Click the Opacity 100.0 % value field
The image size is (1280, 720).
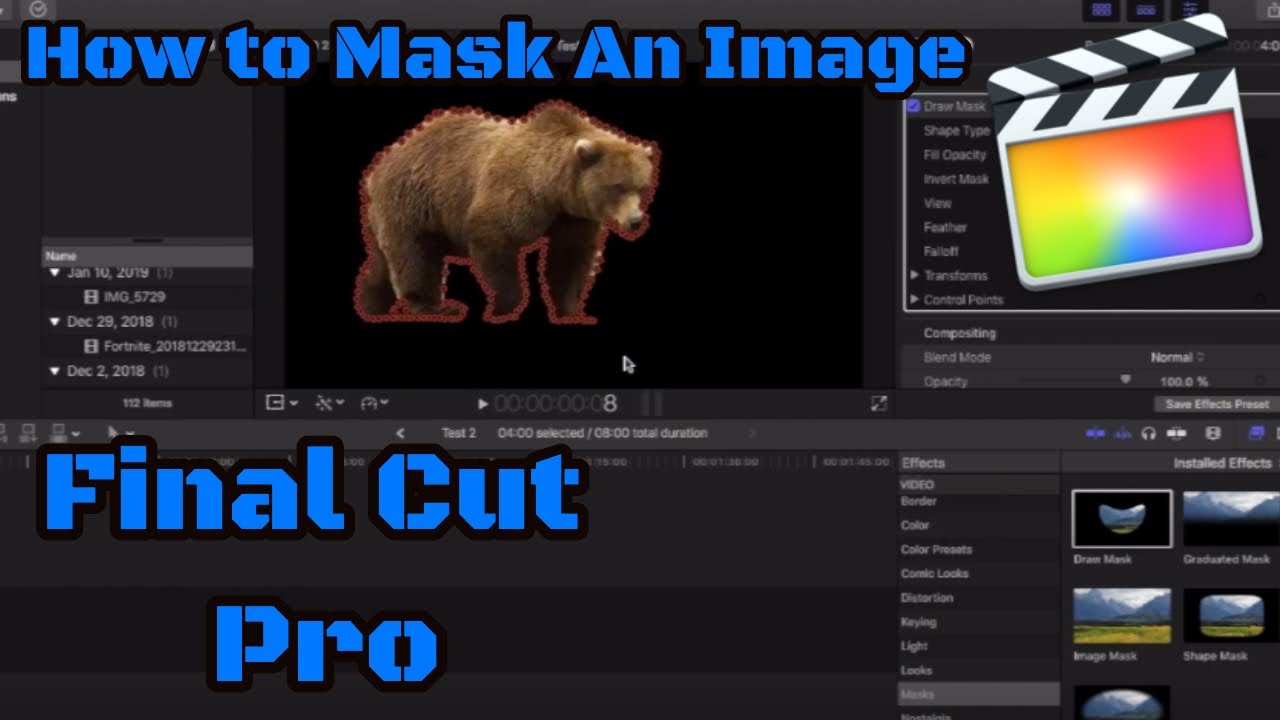[1183, 381]
